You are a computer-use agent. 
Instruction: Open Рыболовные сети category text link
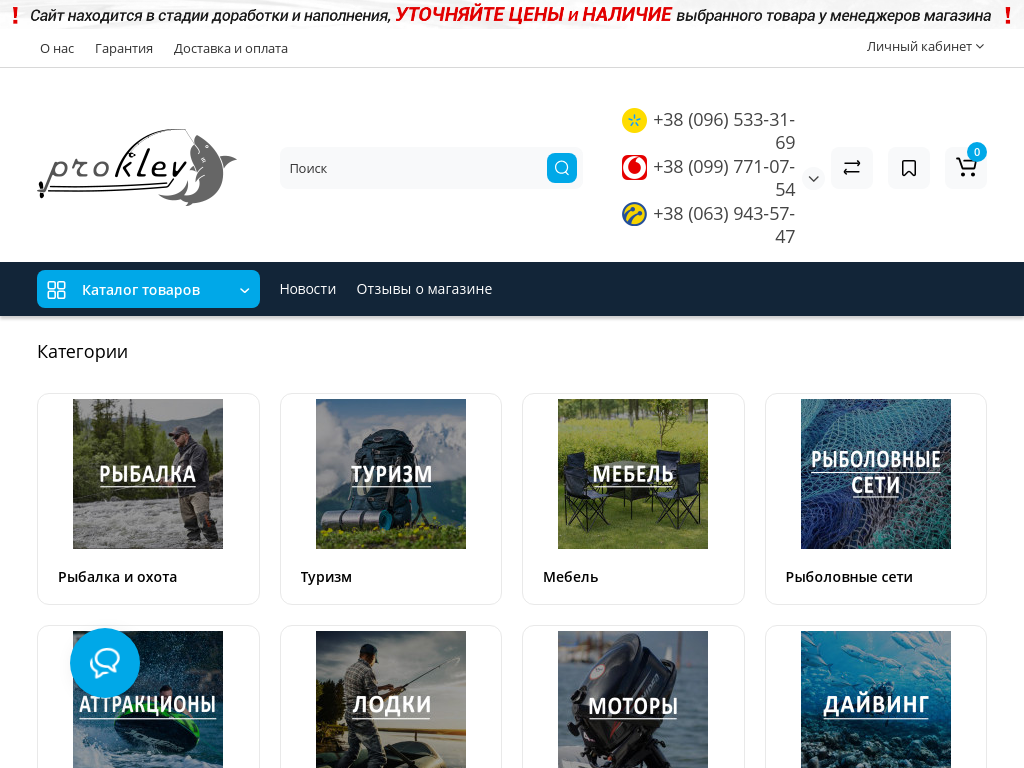click(x=849, y=577)
